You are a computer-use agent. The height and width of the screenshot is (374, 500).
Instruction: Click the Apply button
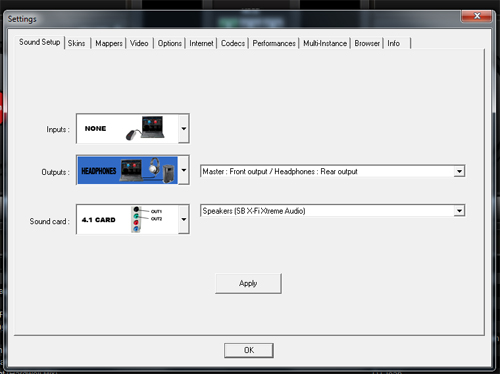click(248, 284)
